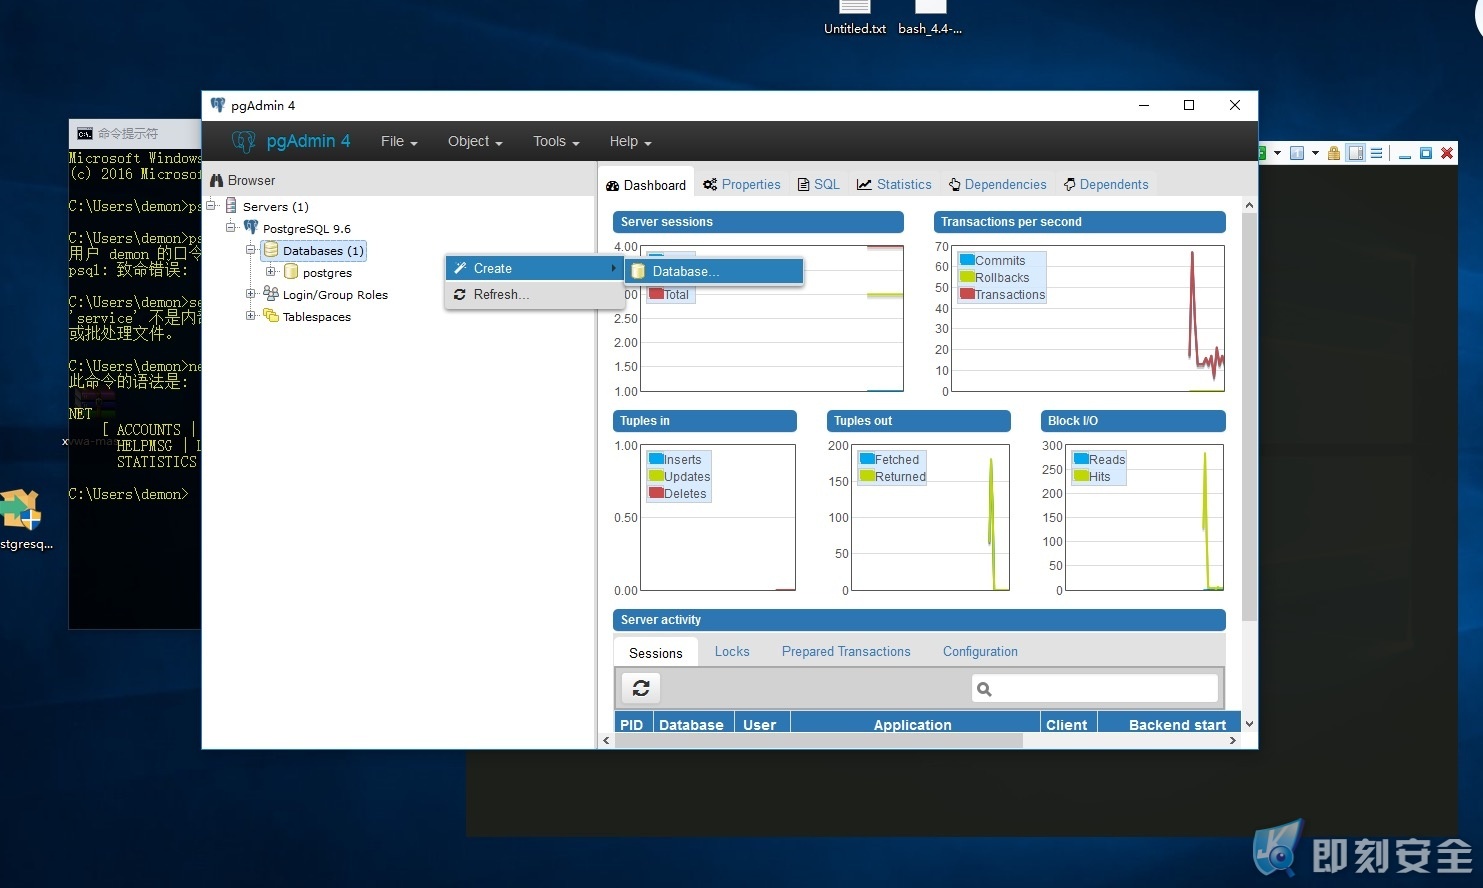
Task: Click the chart icon on Statistics tab
Action: [865, 185]
